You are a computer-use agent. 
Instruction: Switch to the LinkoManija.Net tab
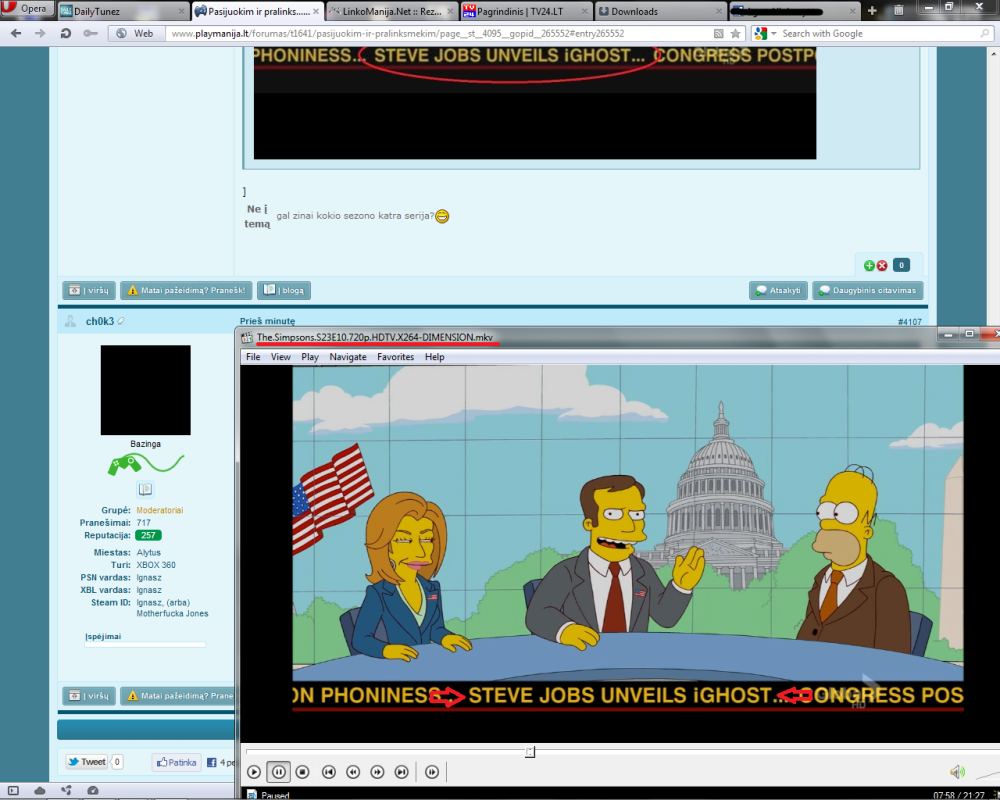[391, 11]
